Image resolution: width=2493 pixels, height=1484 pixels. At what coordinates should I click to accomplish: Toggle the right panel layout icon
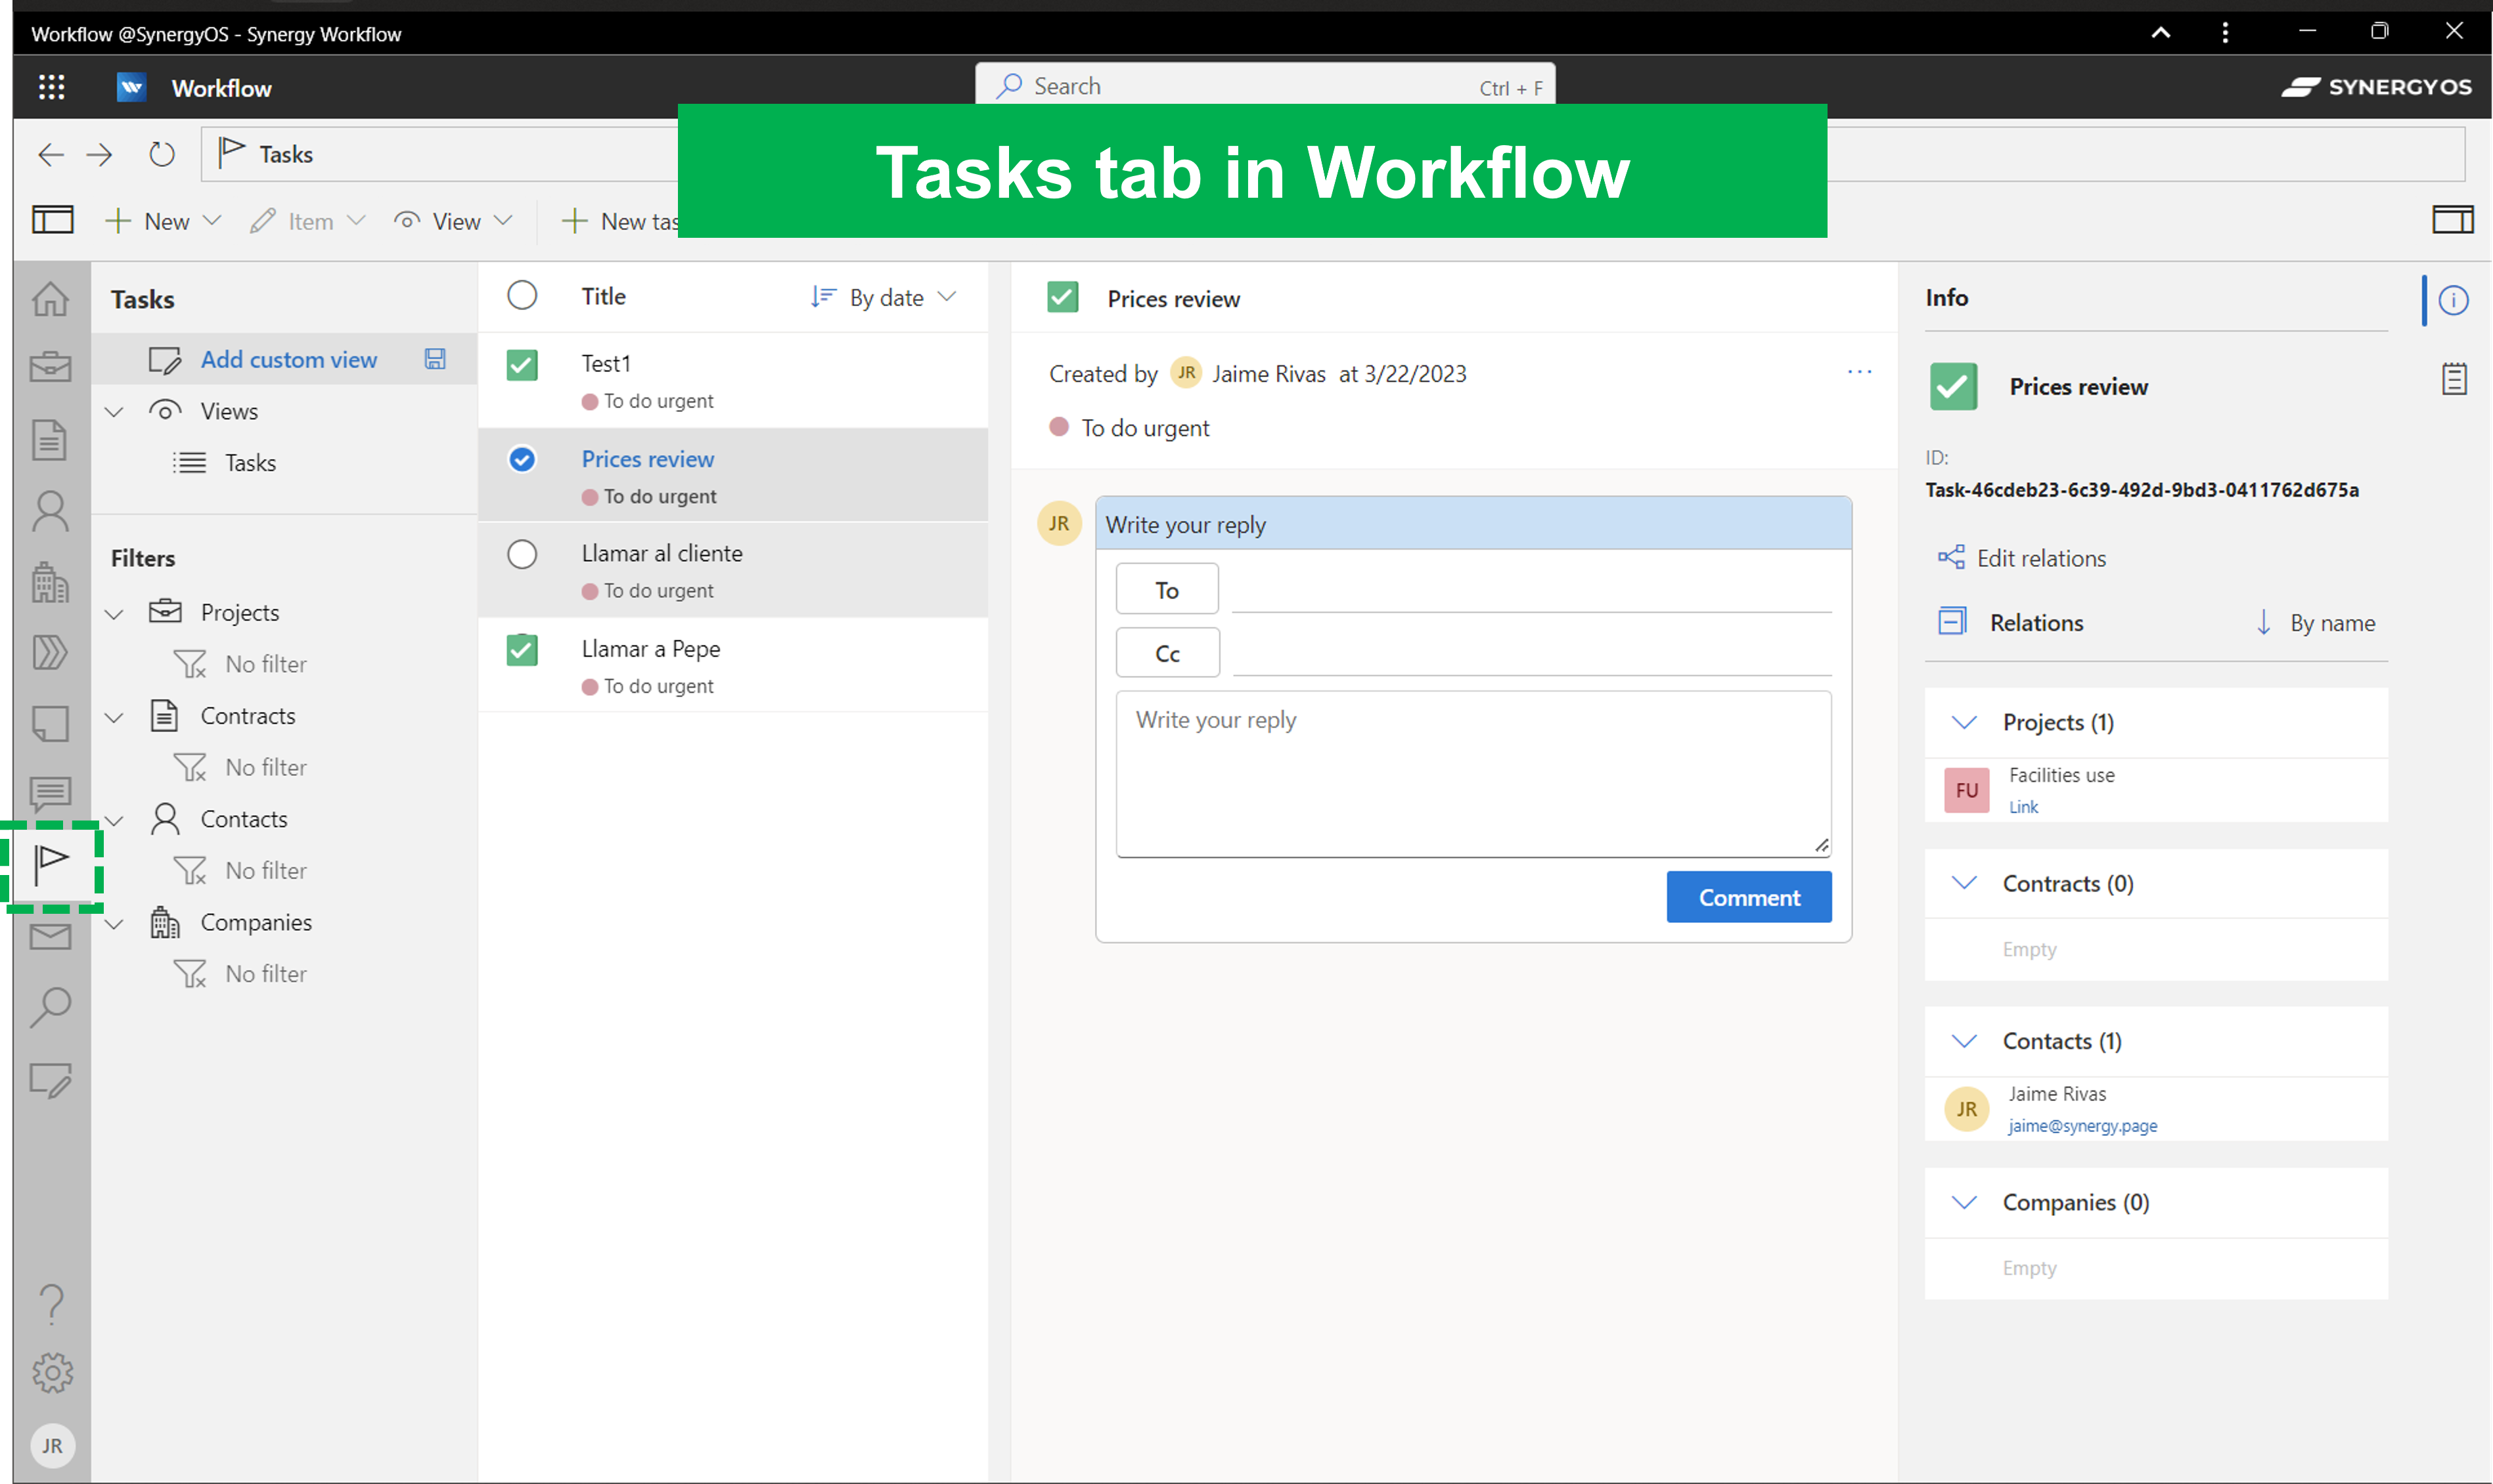tap(2452, 219)
